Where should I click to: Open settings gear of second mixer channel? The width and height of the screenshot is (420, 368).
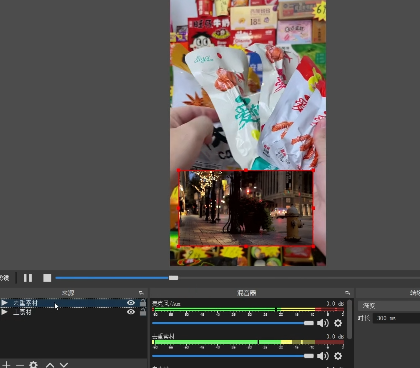[338, 356]
